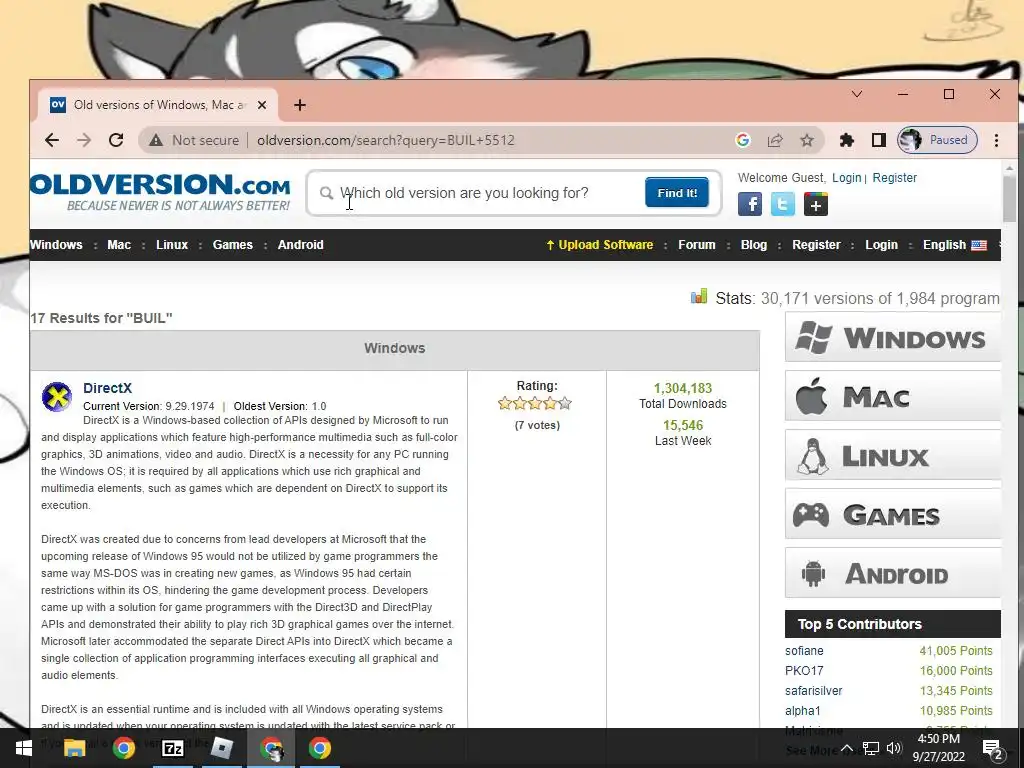Open the Linux sidebar category banner

click(x=893, y=455)
